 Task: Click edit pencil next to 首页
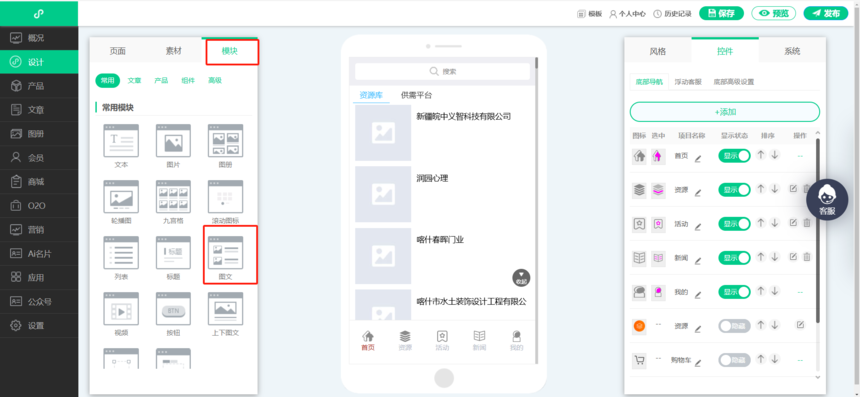(698, 159)
